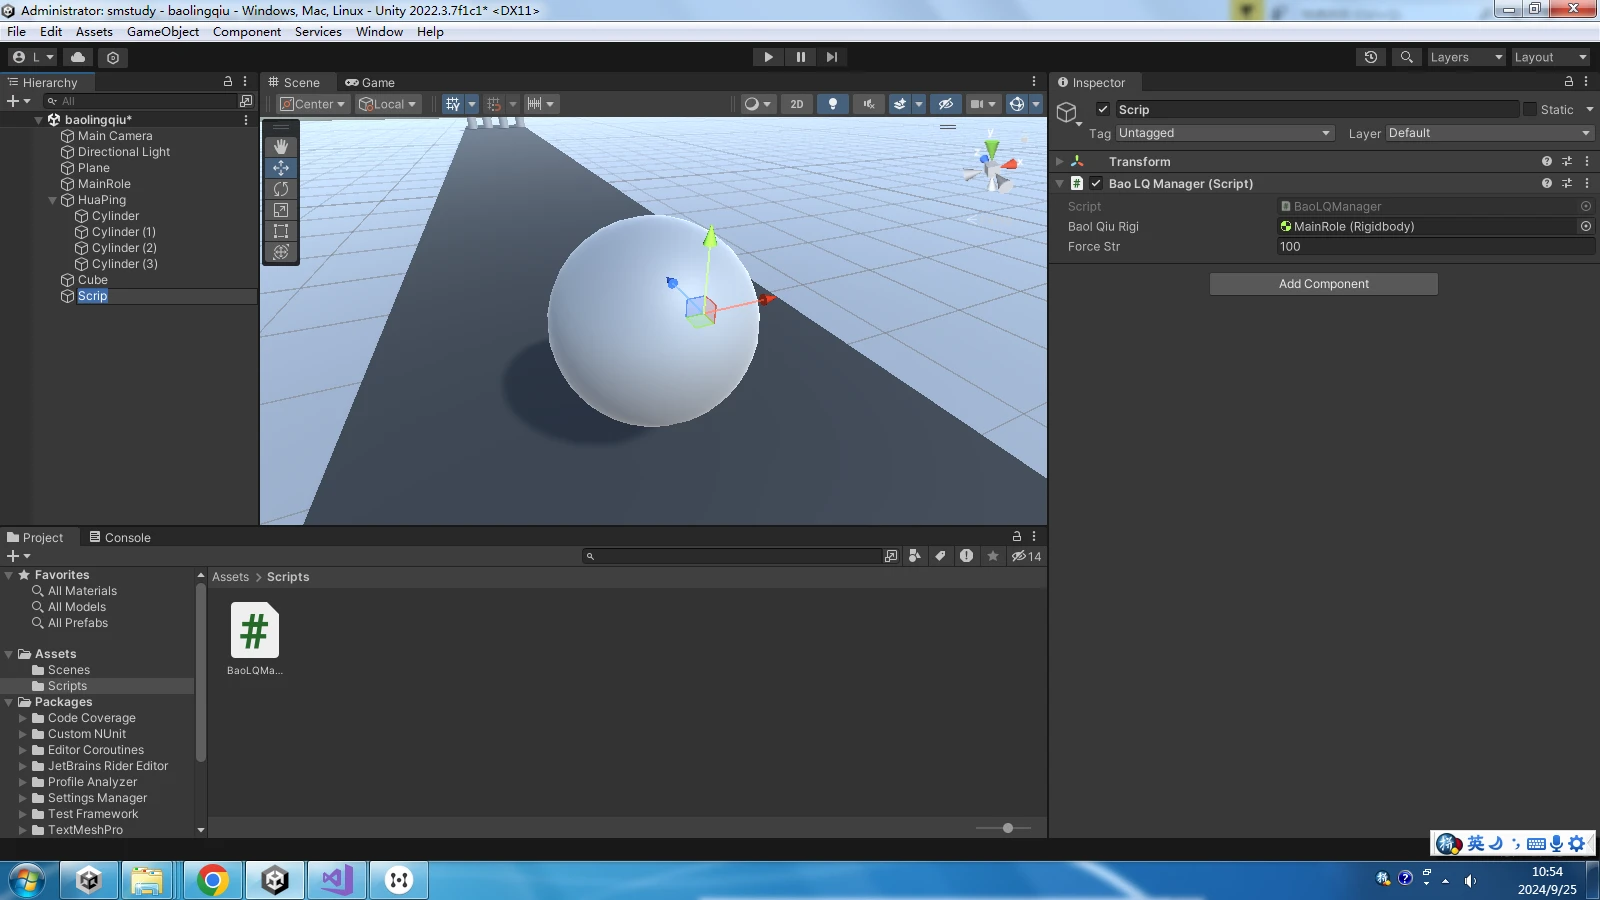The width and height of the screenshot is (1600, 900).
Task: Select the combined Transform tool
Action: click(x=281, y=252)
